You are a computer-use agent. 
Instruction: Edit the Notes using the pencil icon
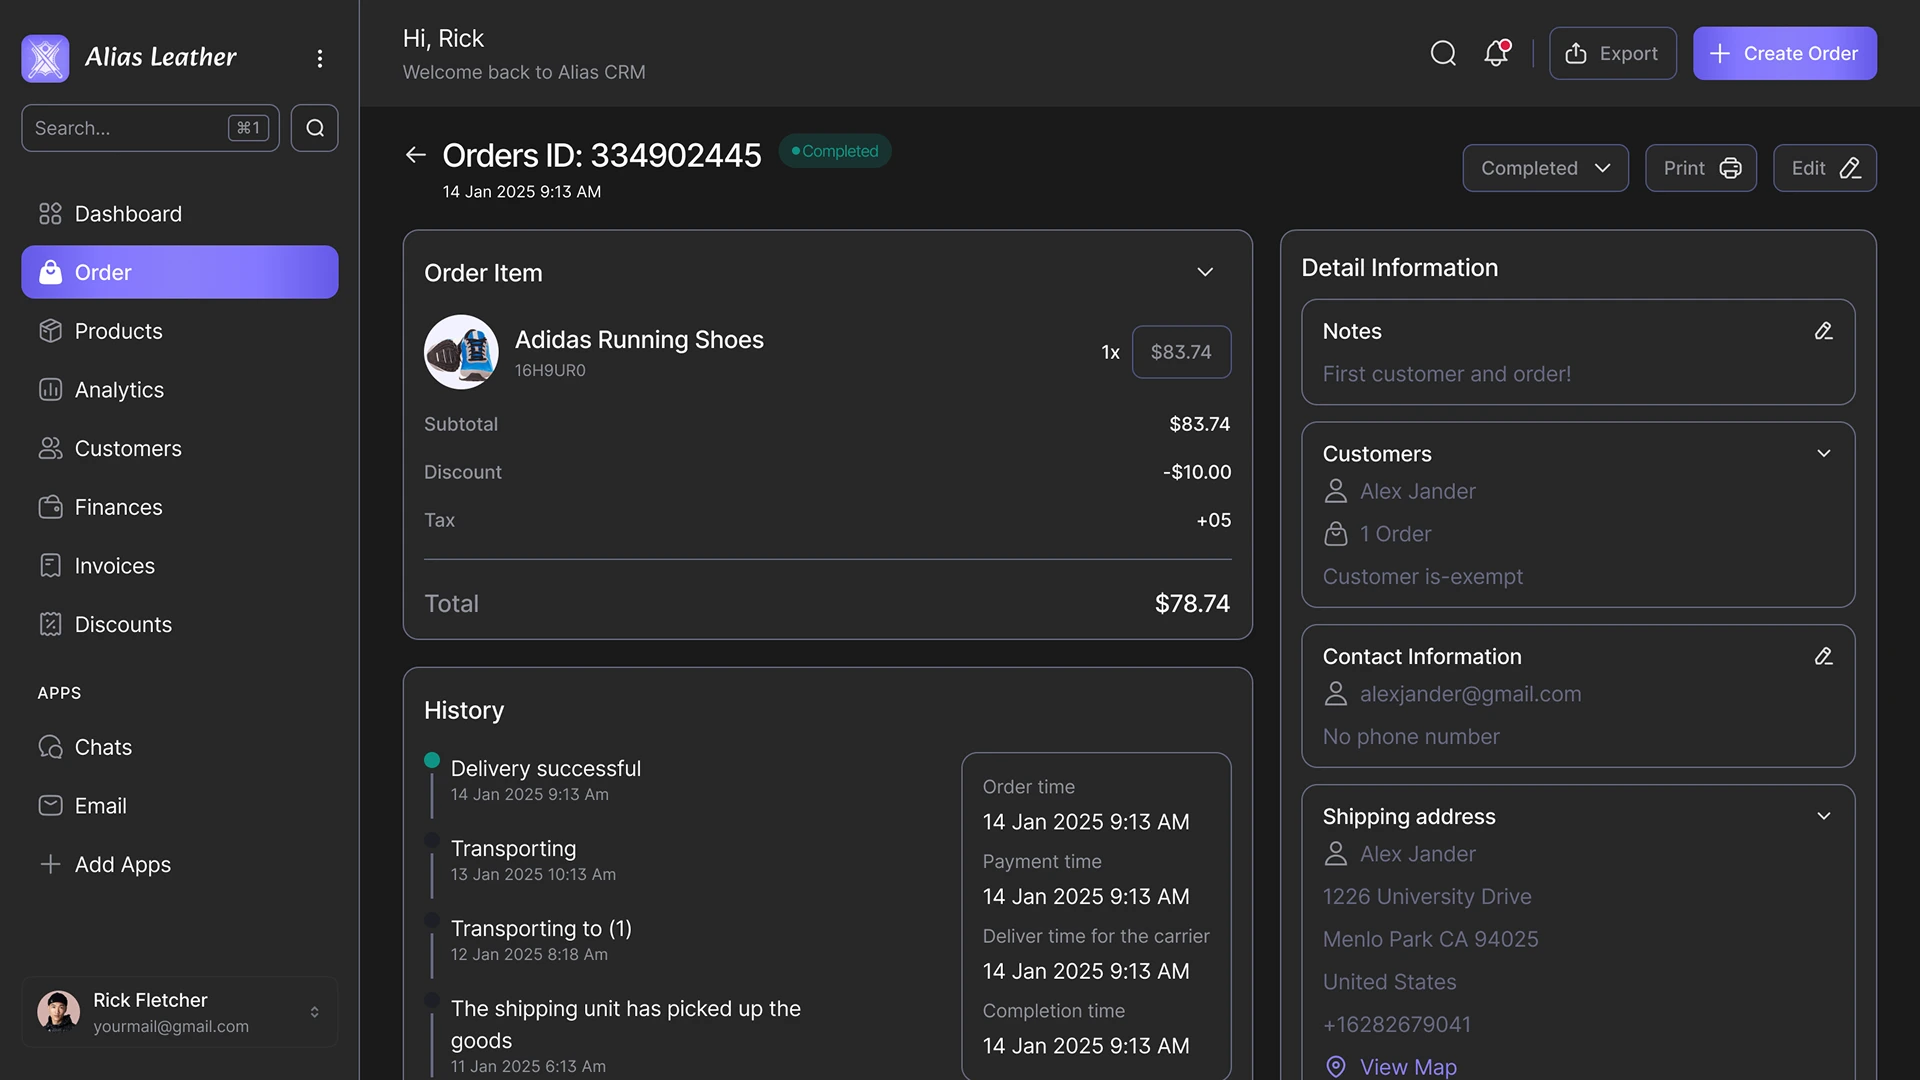point(1824,331)
